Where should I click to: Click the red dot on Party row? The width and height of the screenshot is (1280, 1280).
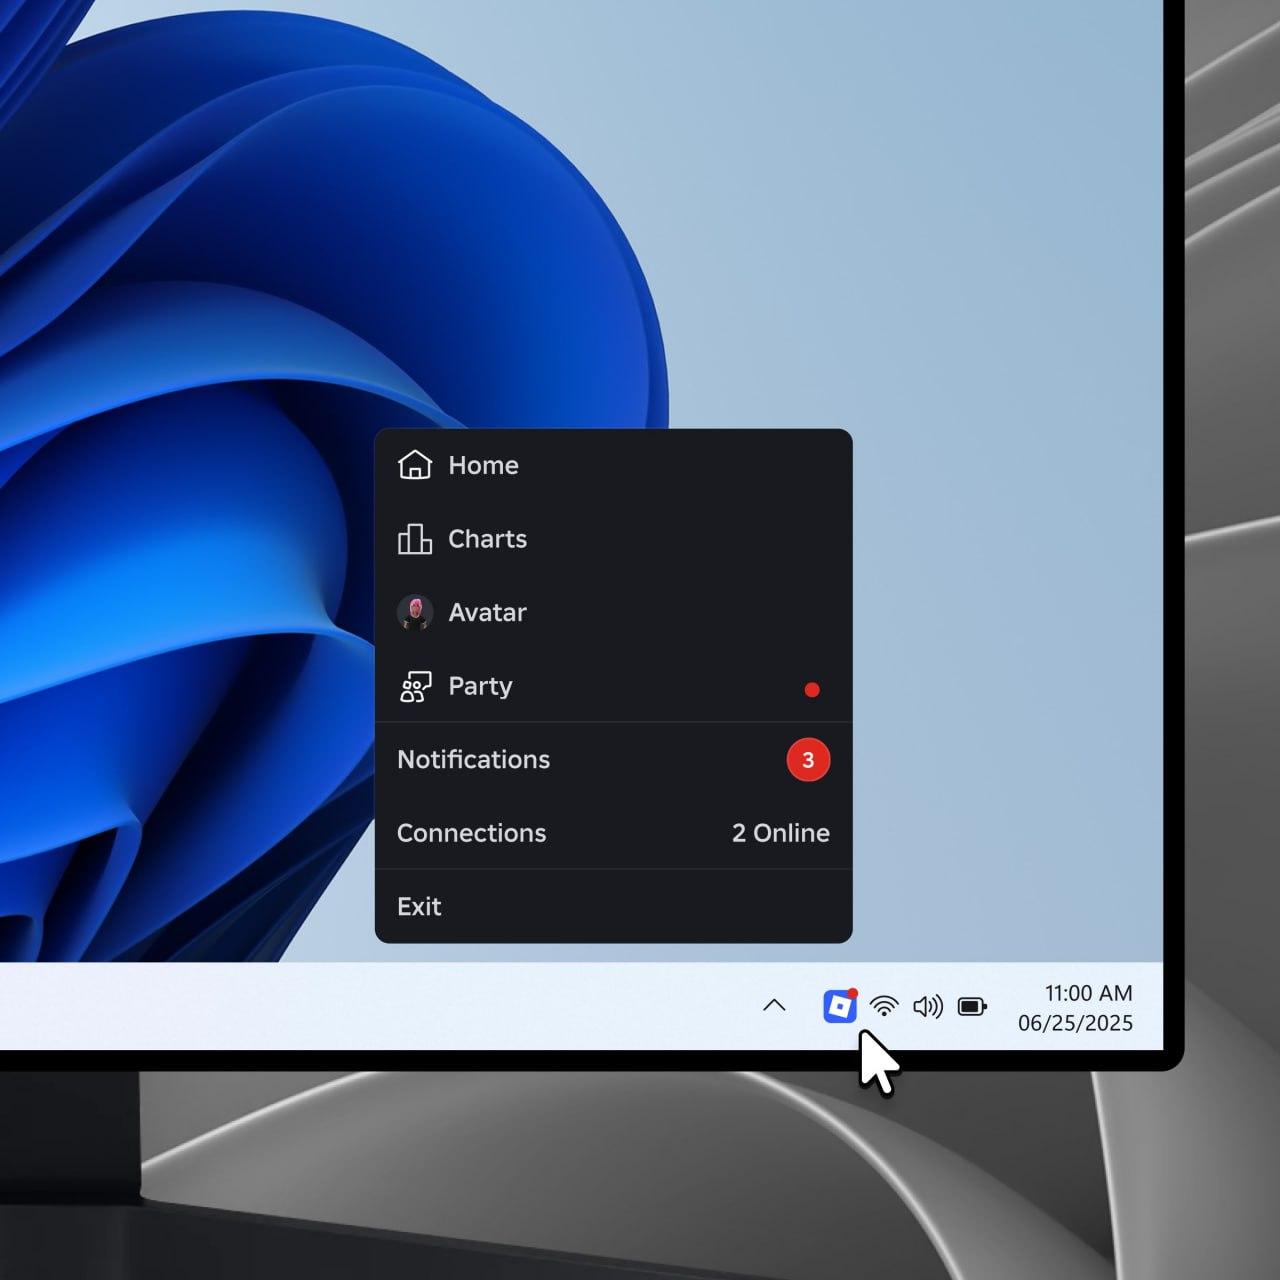(812, 689)
